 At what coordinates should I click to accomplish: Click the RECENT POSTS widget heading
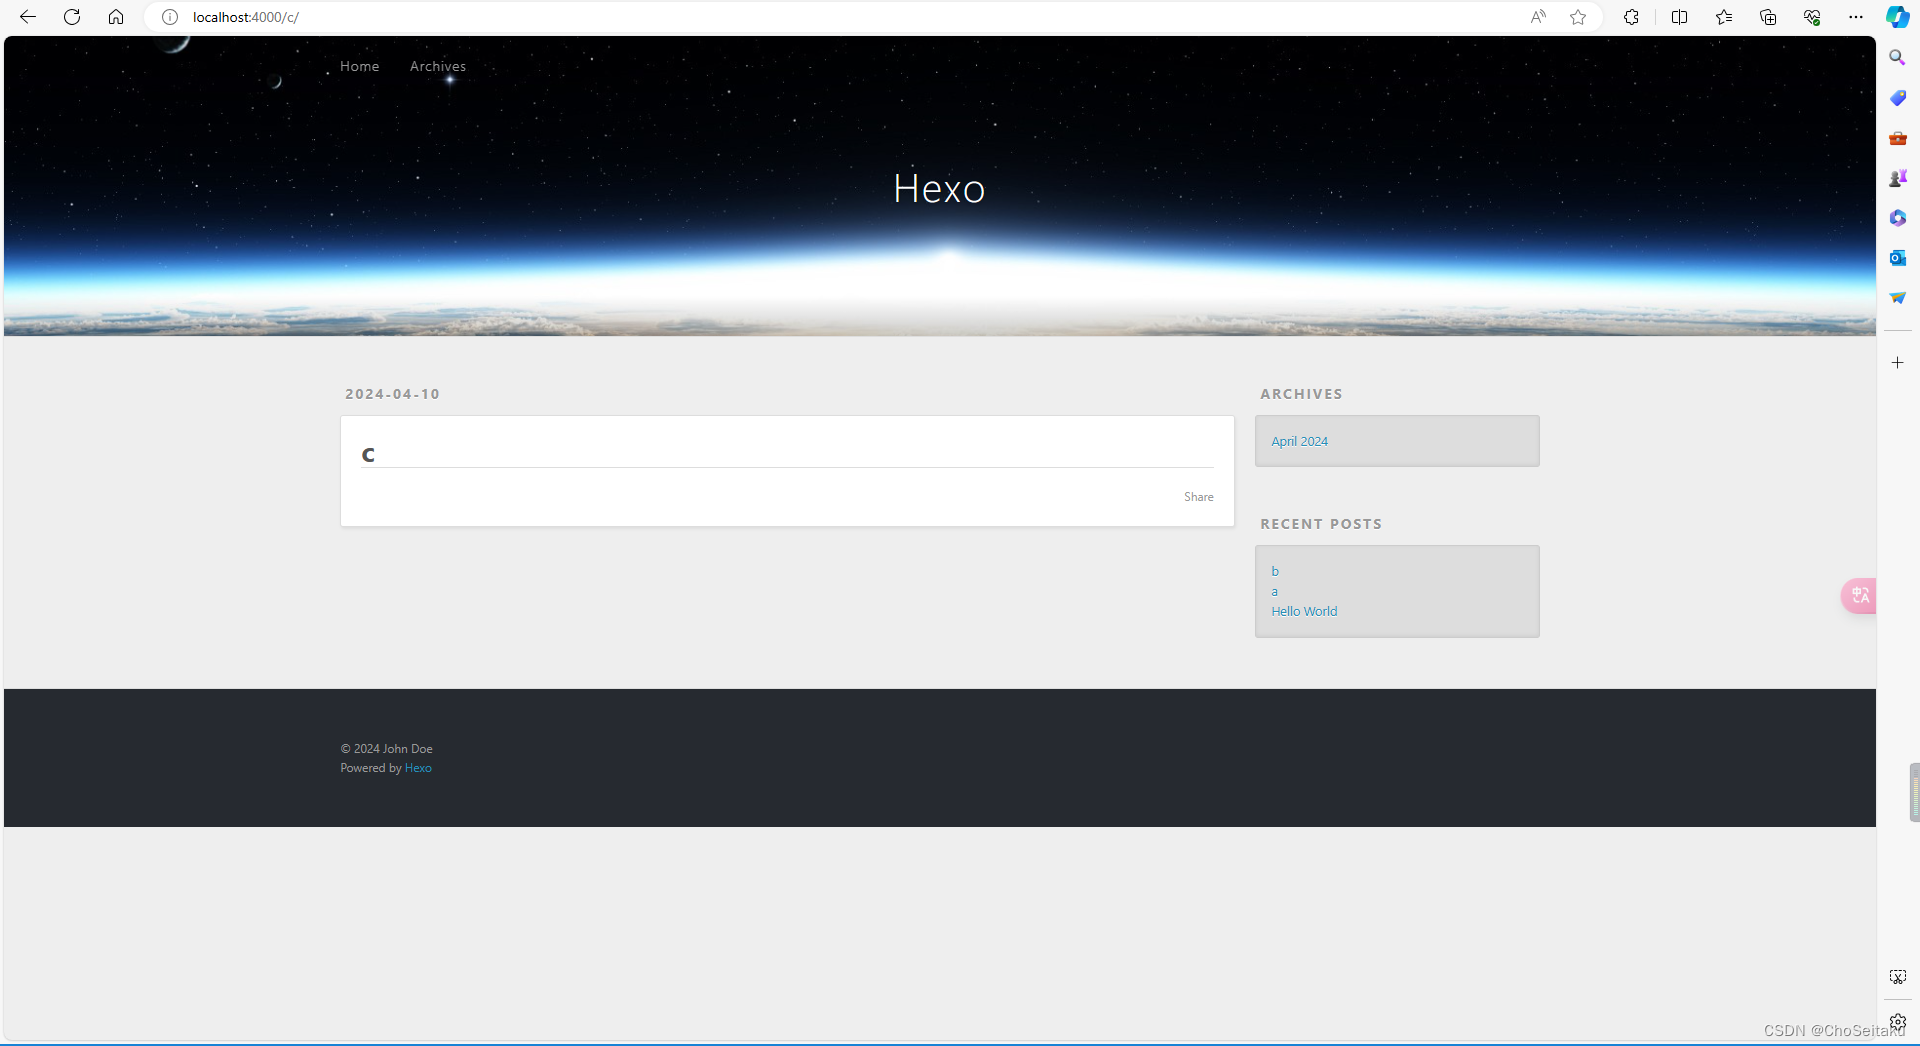click(1321, 524)
